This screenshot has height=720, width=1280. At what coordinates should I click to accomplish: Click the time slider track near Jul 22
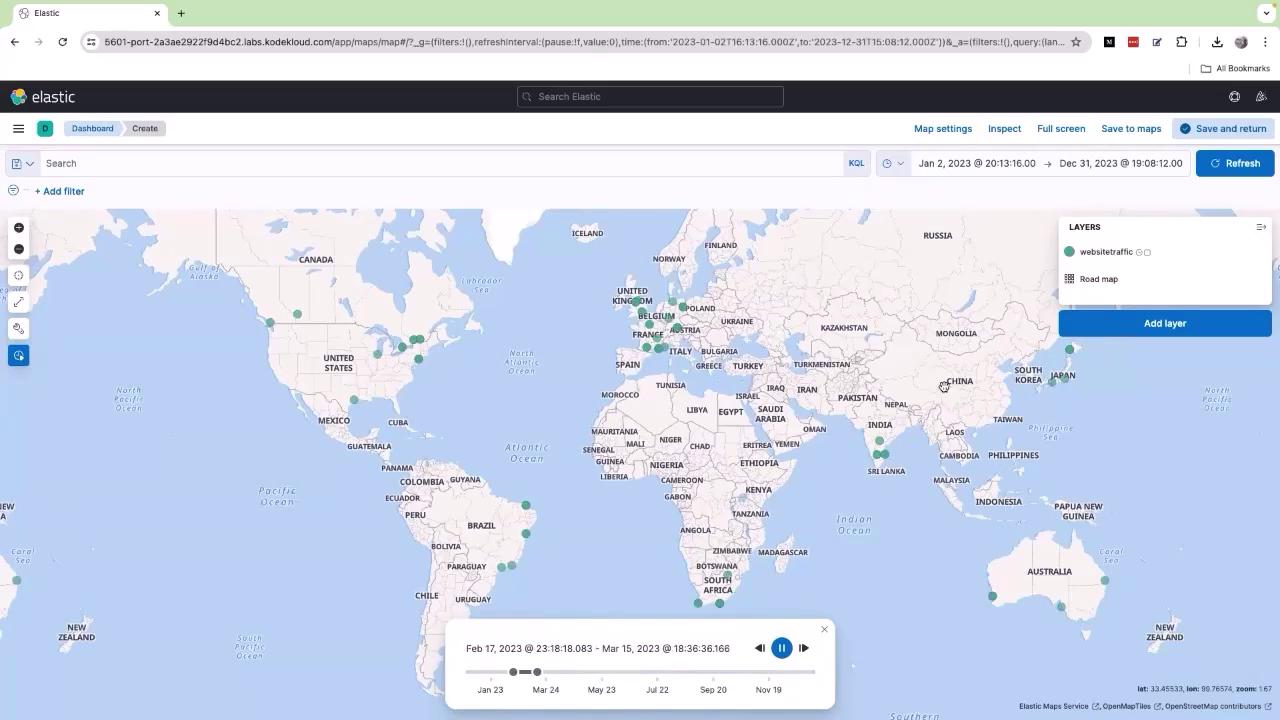click(x=657, y=672)
